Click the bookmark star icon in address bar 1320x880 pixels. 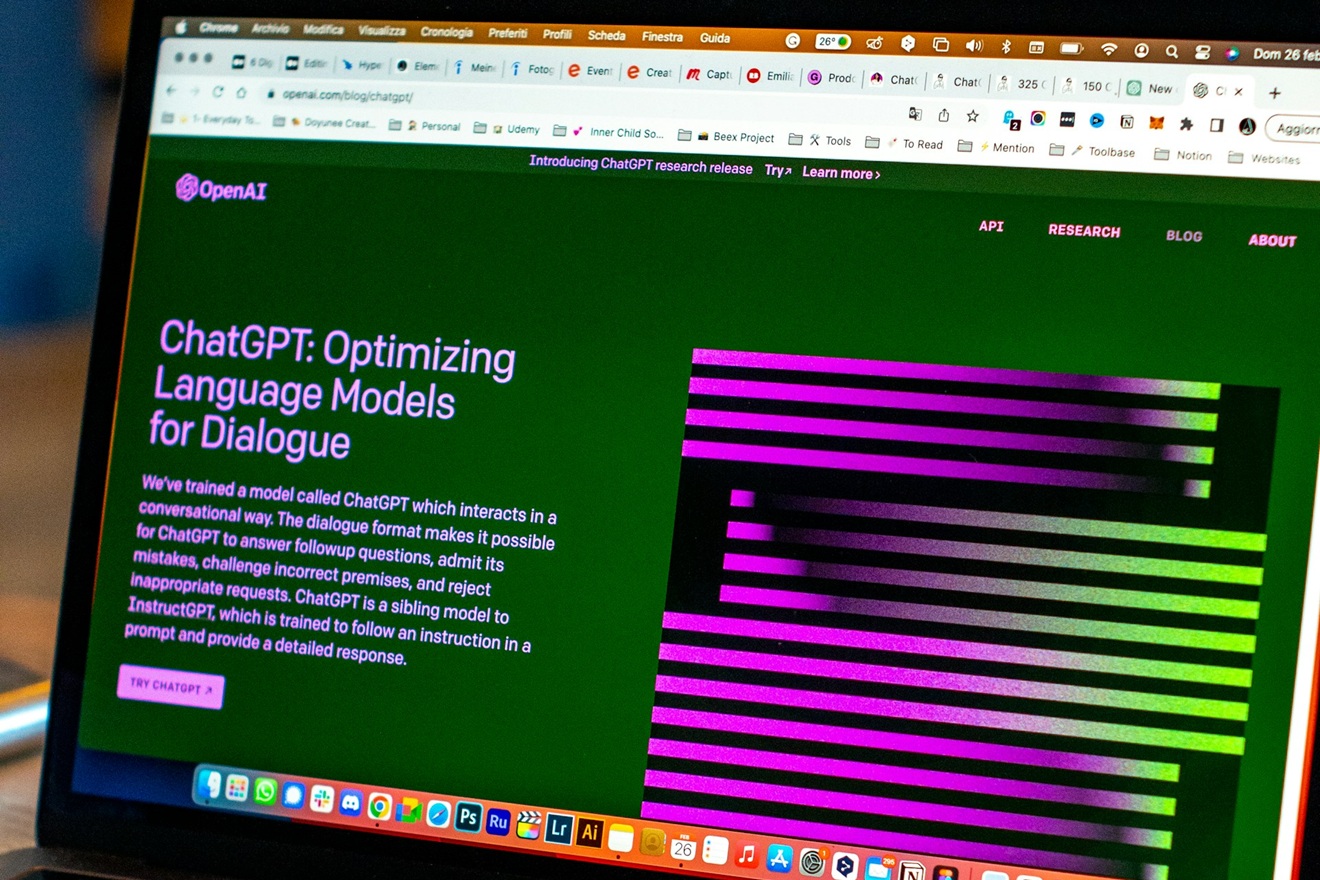click(972, 116)
